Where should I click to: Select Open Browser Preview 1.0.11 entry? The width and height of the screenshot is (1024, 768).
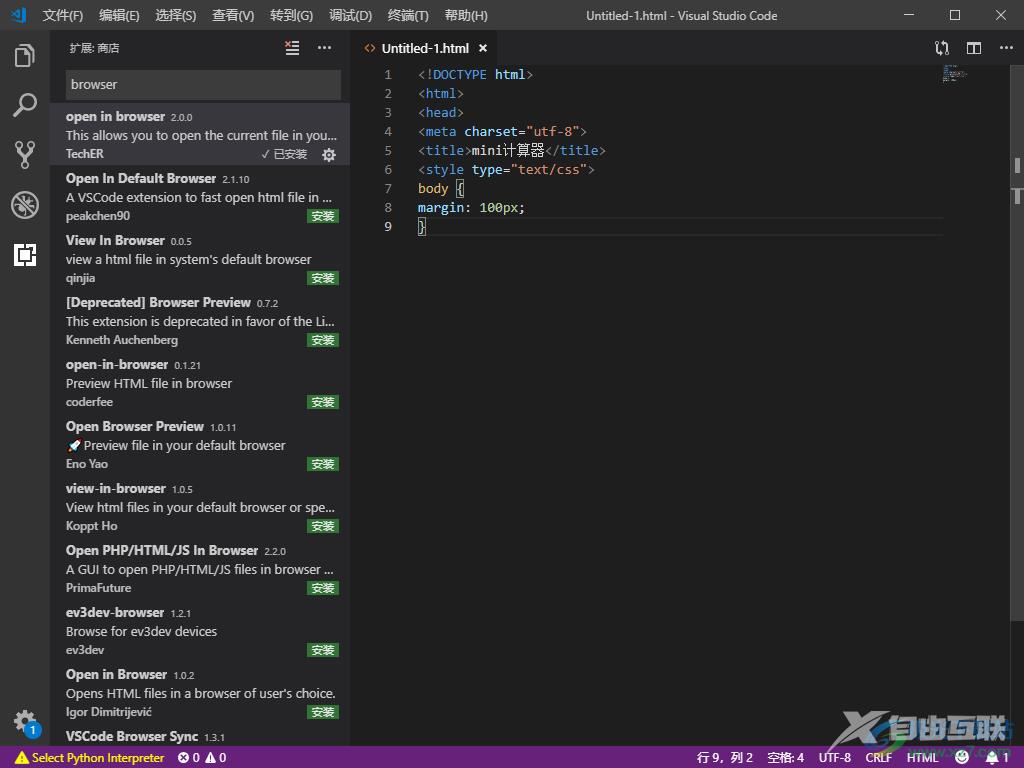[x=200, y=444]
